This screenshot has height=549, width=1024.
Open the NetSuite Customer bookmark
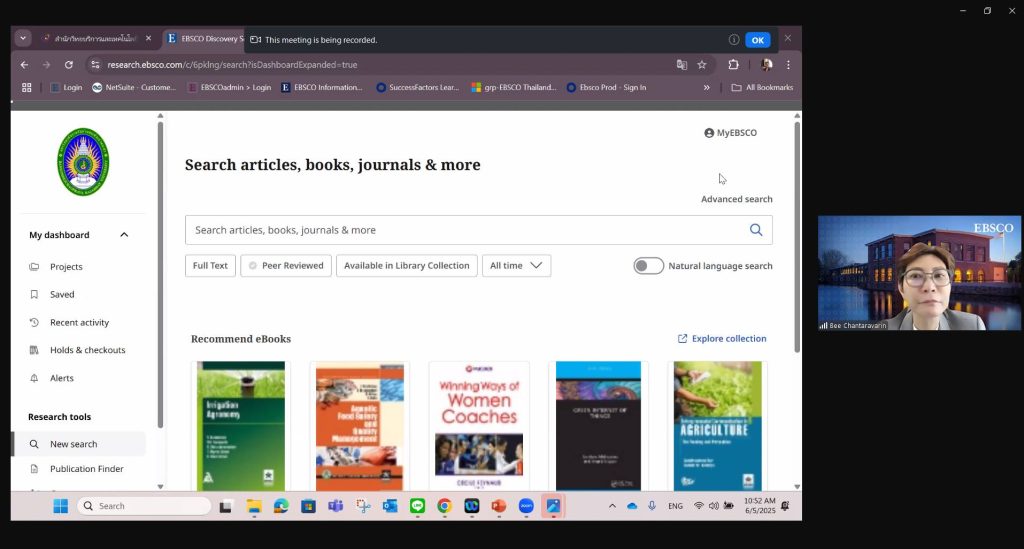coord(134,87)
